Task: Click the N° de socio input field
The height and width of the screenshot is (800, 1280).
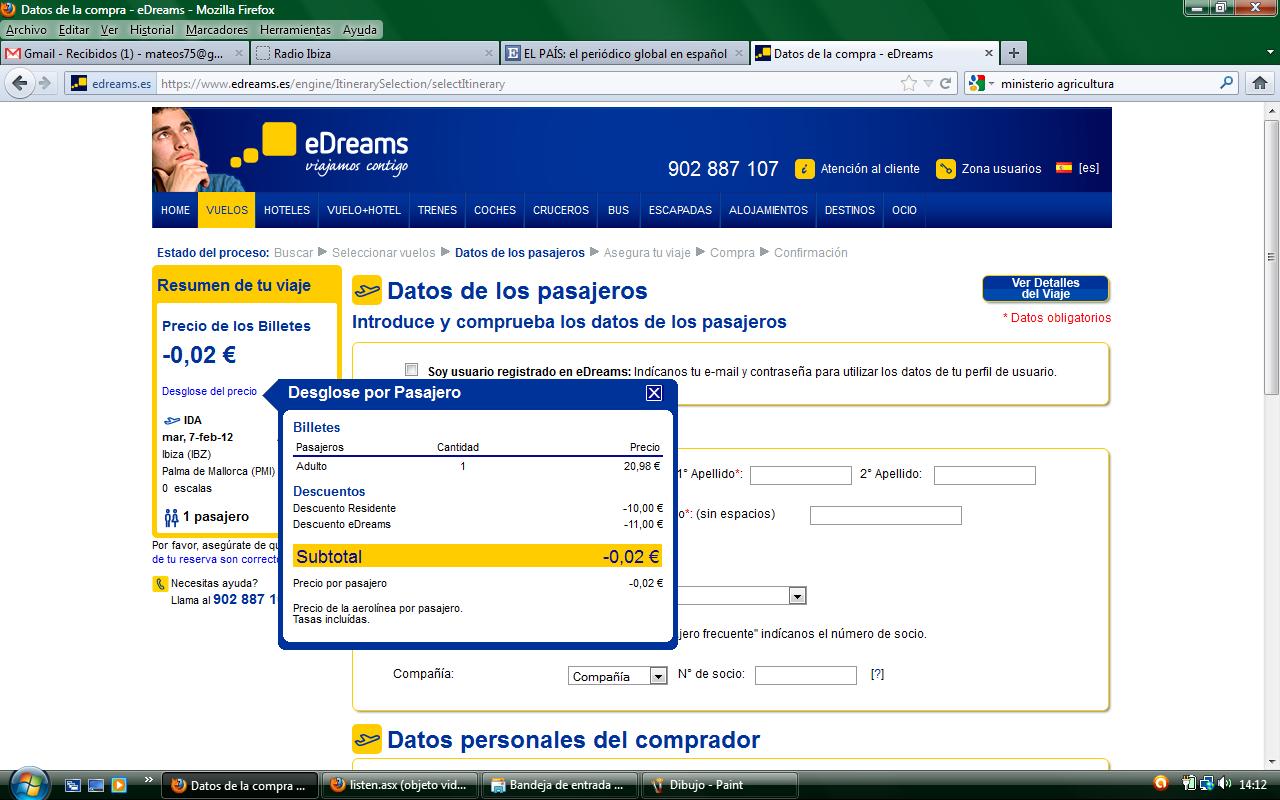Action: [x=806, y=675]
